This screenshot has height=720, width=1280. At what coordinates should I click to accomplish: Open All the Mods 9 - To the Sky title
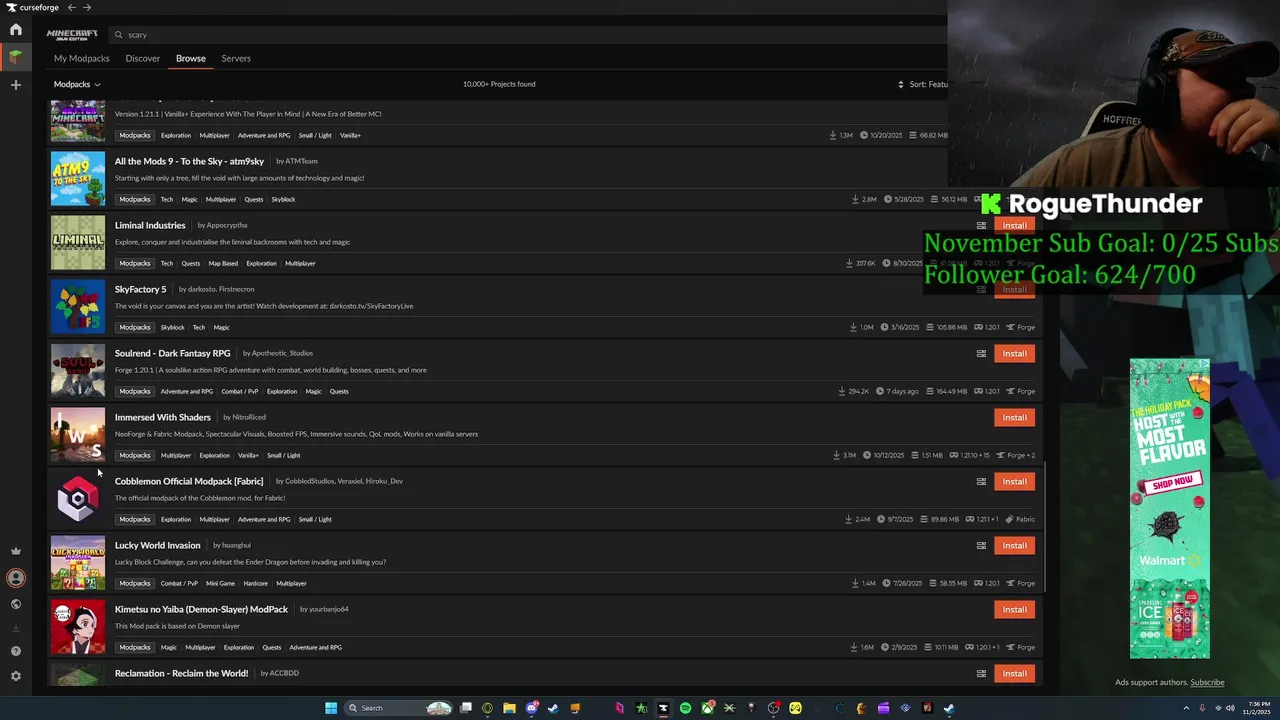click(x=189, y=161)
